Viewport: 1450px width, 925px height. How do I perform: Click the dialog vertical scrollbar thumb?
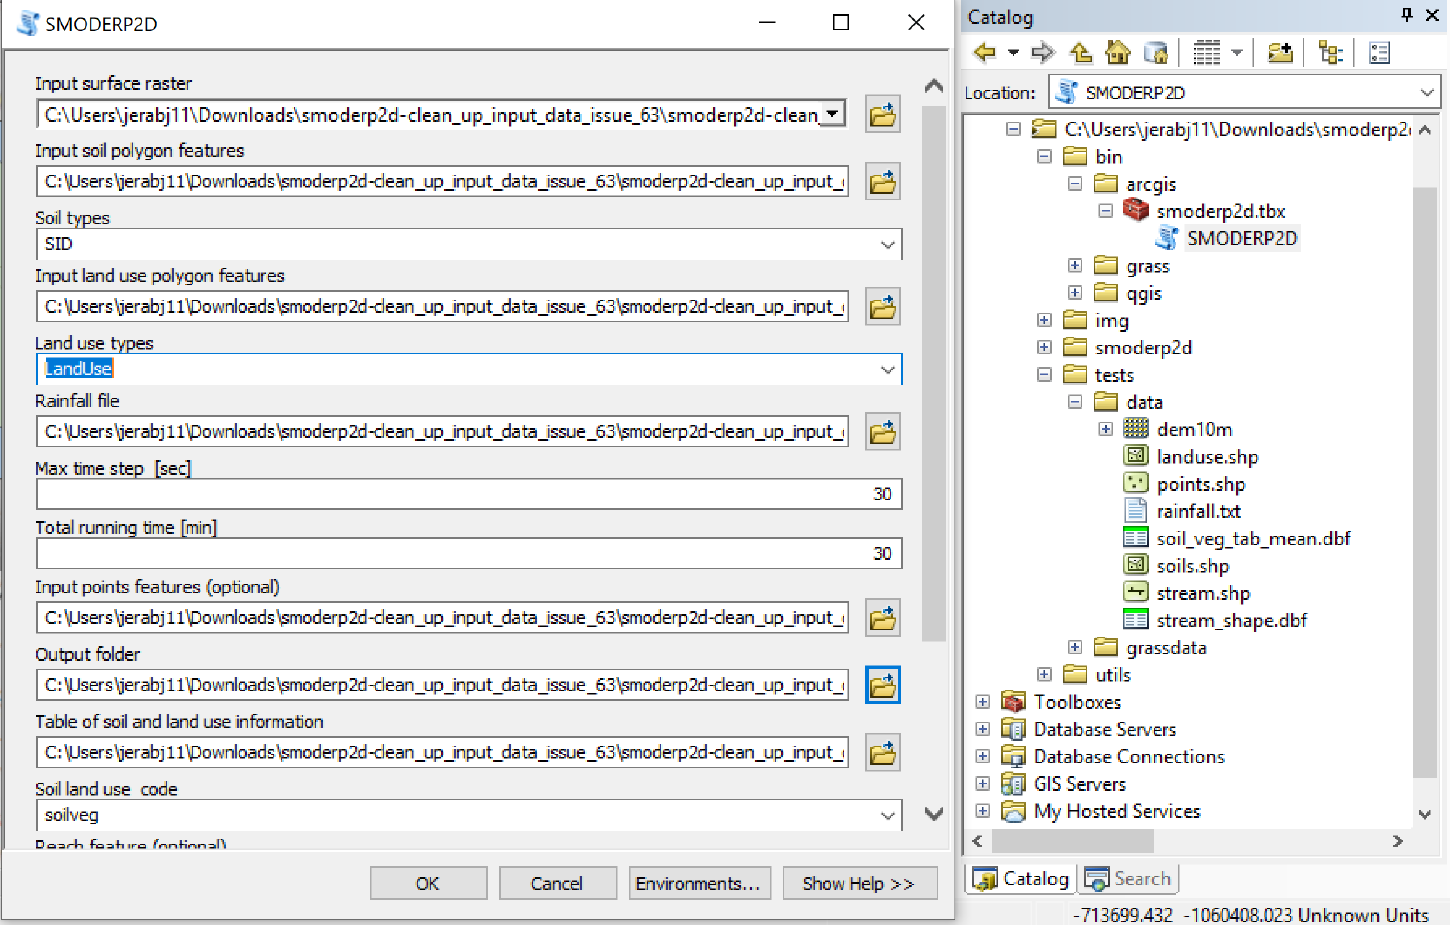(934, 373)
